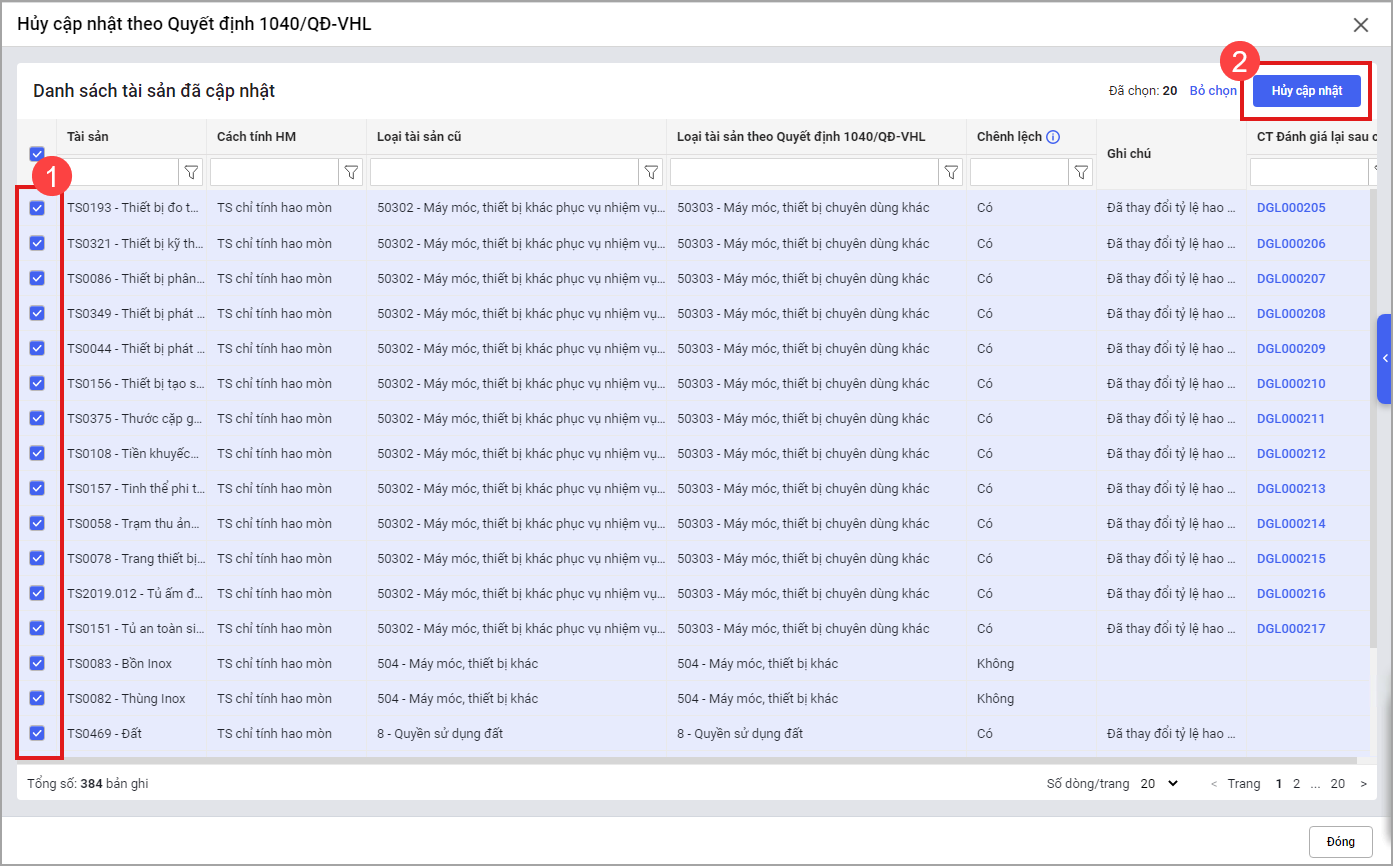Click the Loại tài sản cũ filter input
This screenshot has height=866, width=1393.
504,173
